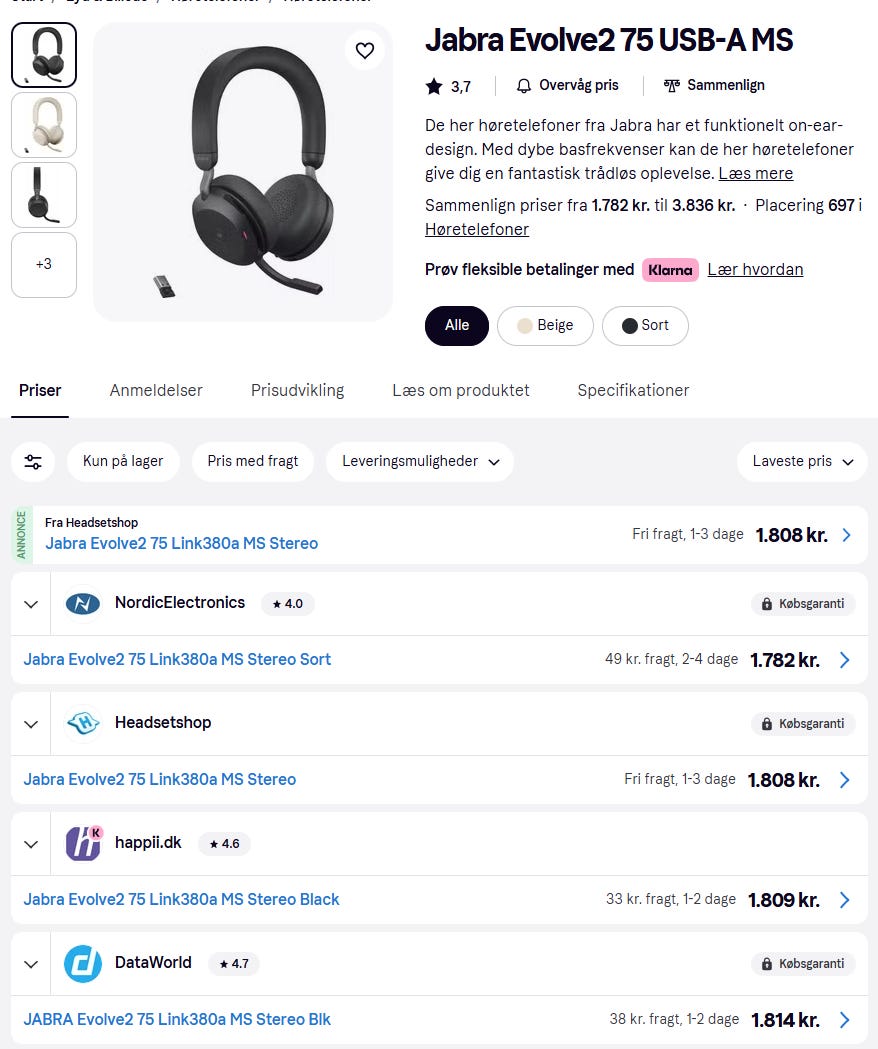This screenshot has height=1049, width=878.
Task: Expand the NordicElectronics offer row
Action: 31,604
